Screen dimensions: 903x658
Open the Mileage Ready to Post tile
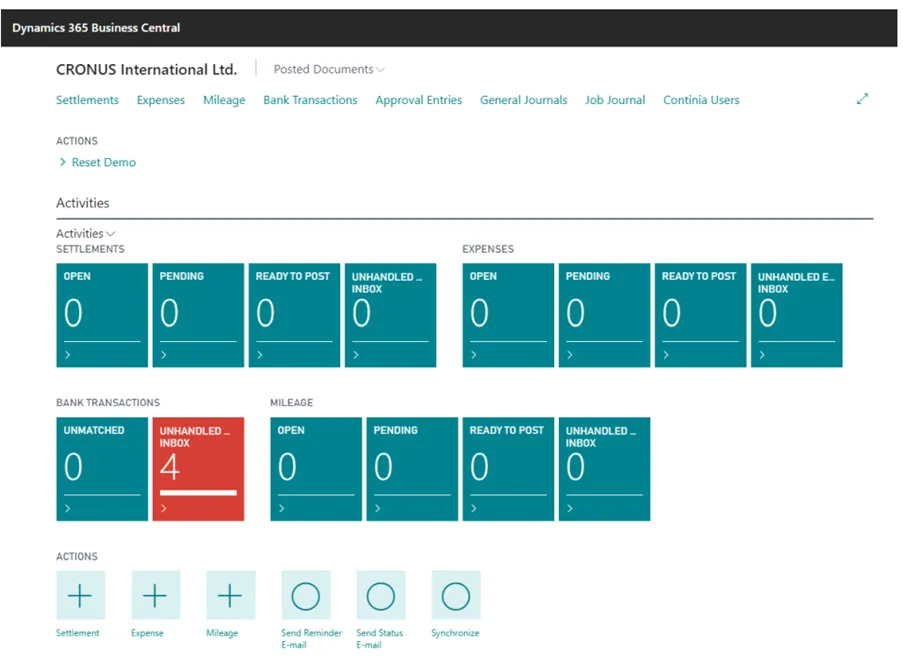pos(509,469)
